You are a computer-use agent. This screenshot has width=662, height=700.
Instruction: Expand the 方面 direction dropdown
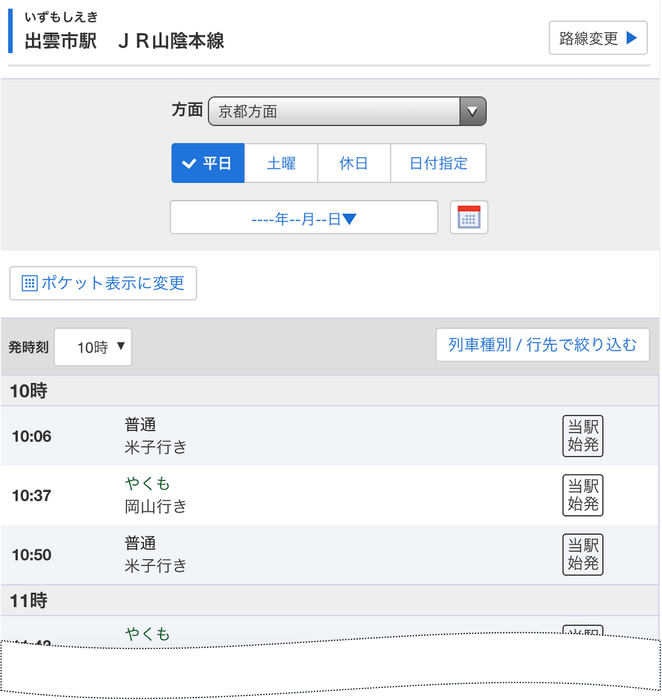tap(346, 111)
